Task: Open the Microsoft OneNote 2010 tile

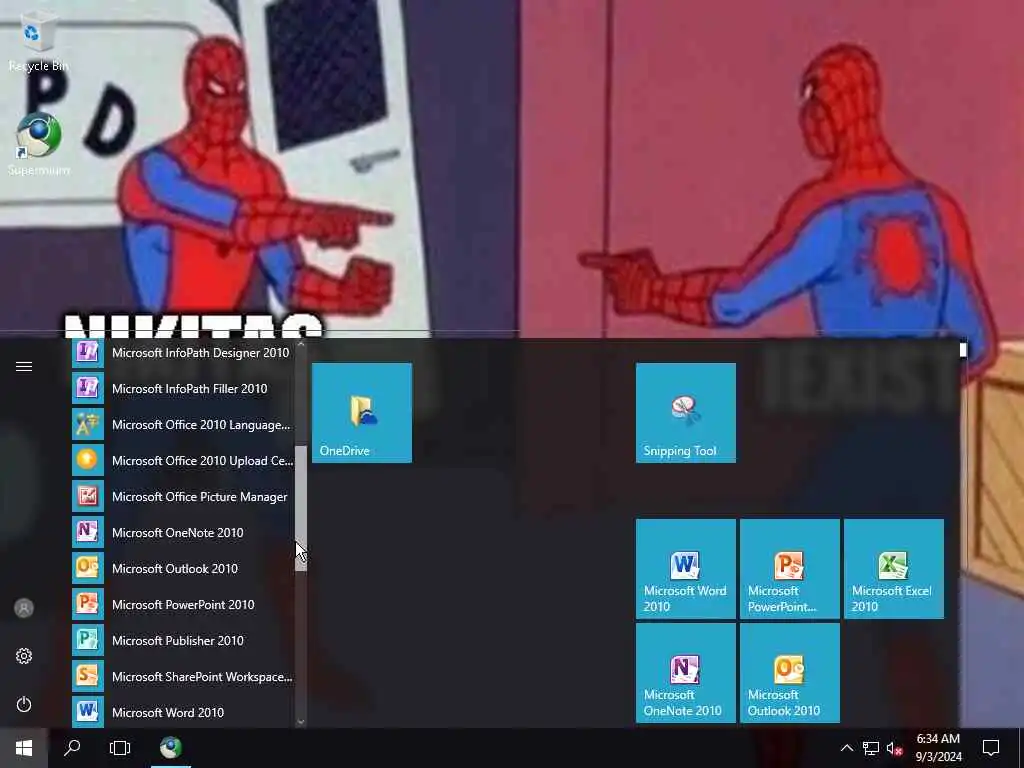Action: (686, 673)
